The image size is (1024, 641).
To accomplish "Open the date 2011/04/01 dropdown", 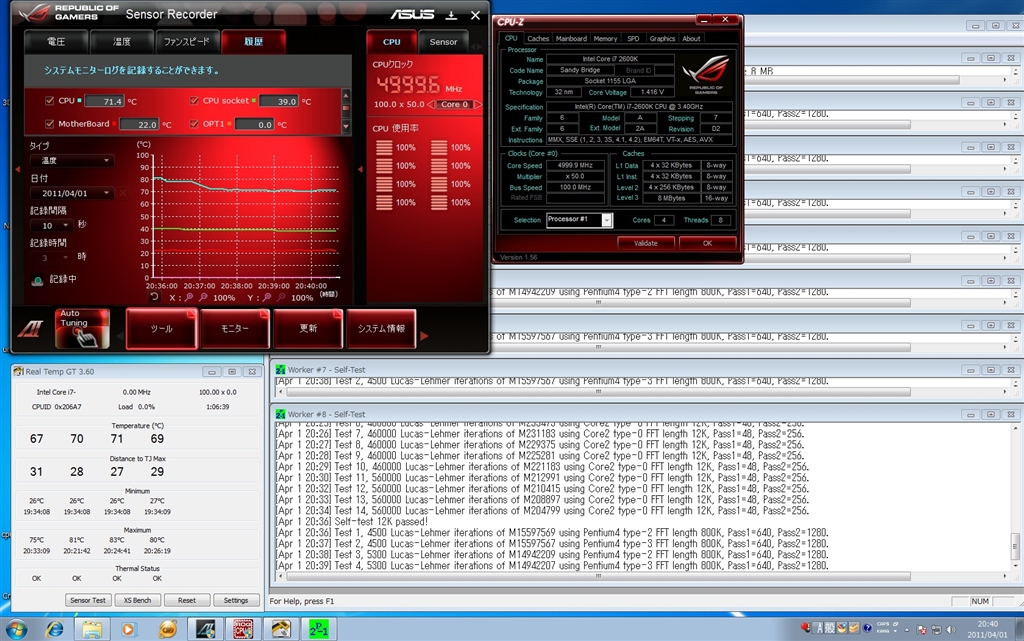I will (x=72, y=193).
